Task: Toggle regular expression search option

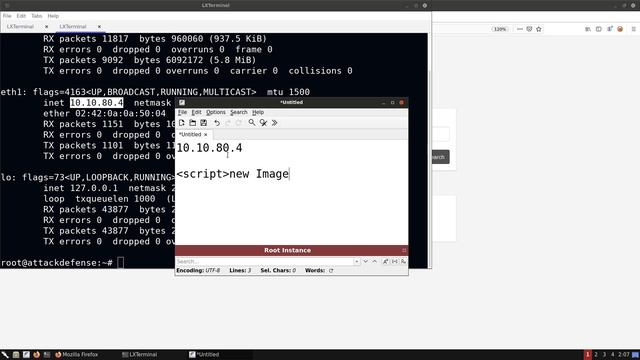Action: 403,261
